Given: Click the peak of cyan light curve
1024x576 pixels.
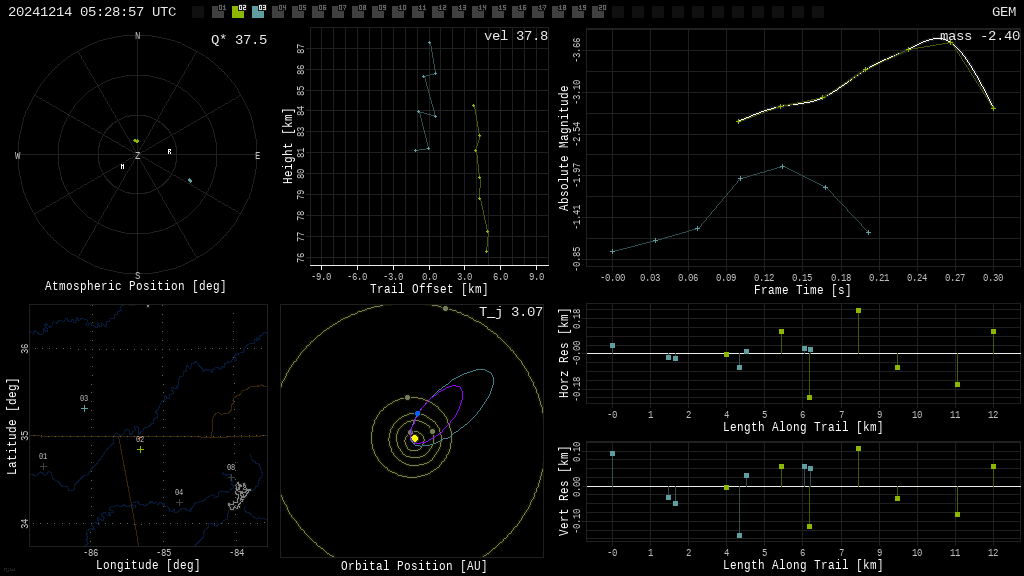Looking at the screenshot, I should tap(782, 166).
